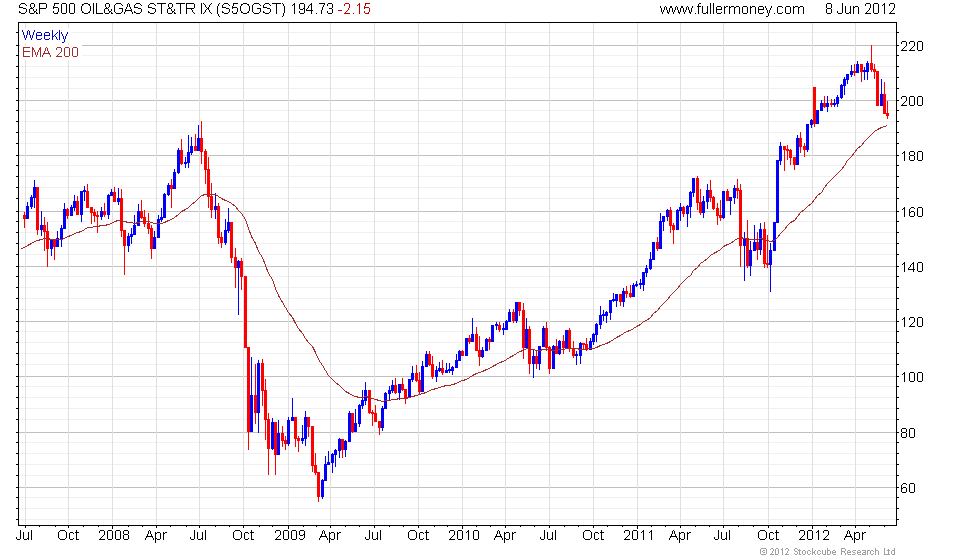
Task: Click the 'Apr' label right after 2012
Action: 855,535
